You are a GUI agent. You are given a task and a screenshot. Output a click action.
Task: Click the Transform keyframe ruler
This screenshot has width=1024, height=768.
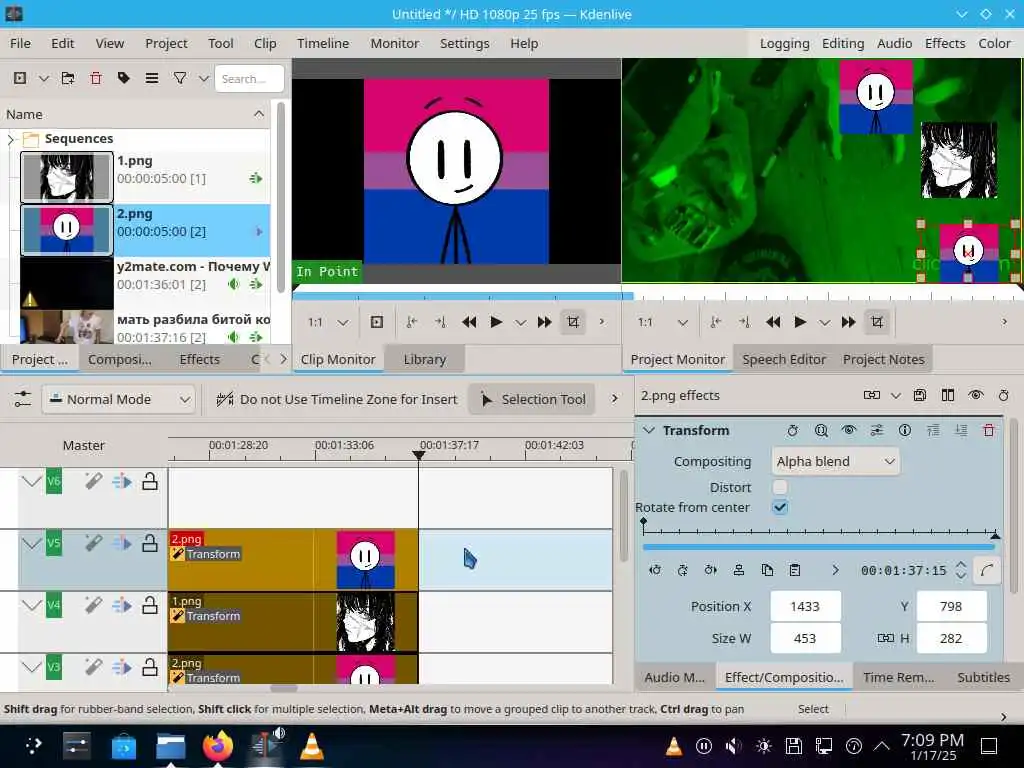tap(819, 529)
